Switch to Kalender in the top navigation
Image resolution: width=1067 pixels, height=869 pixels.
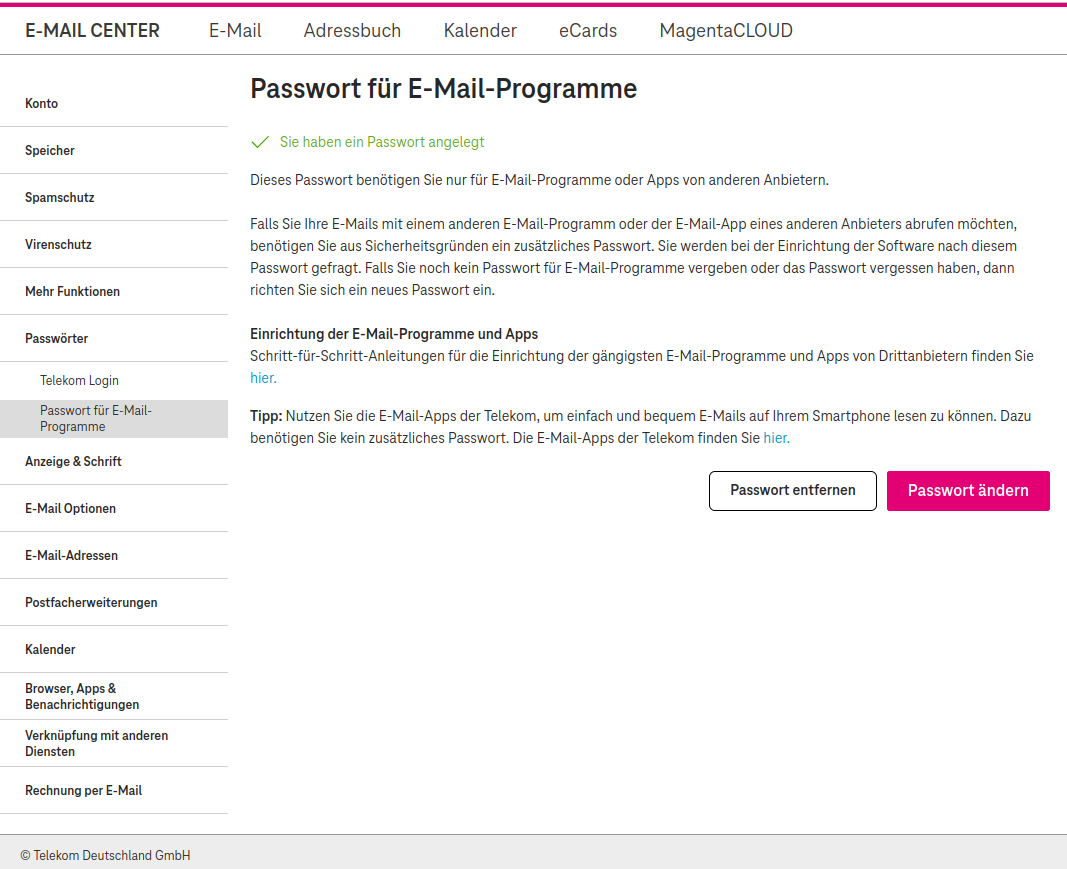click(480, 31)
